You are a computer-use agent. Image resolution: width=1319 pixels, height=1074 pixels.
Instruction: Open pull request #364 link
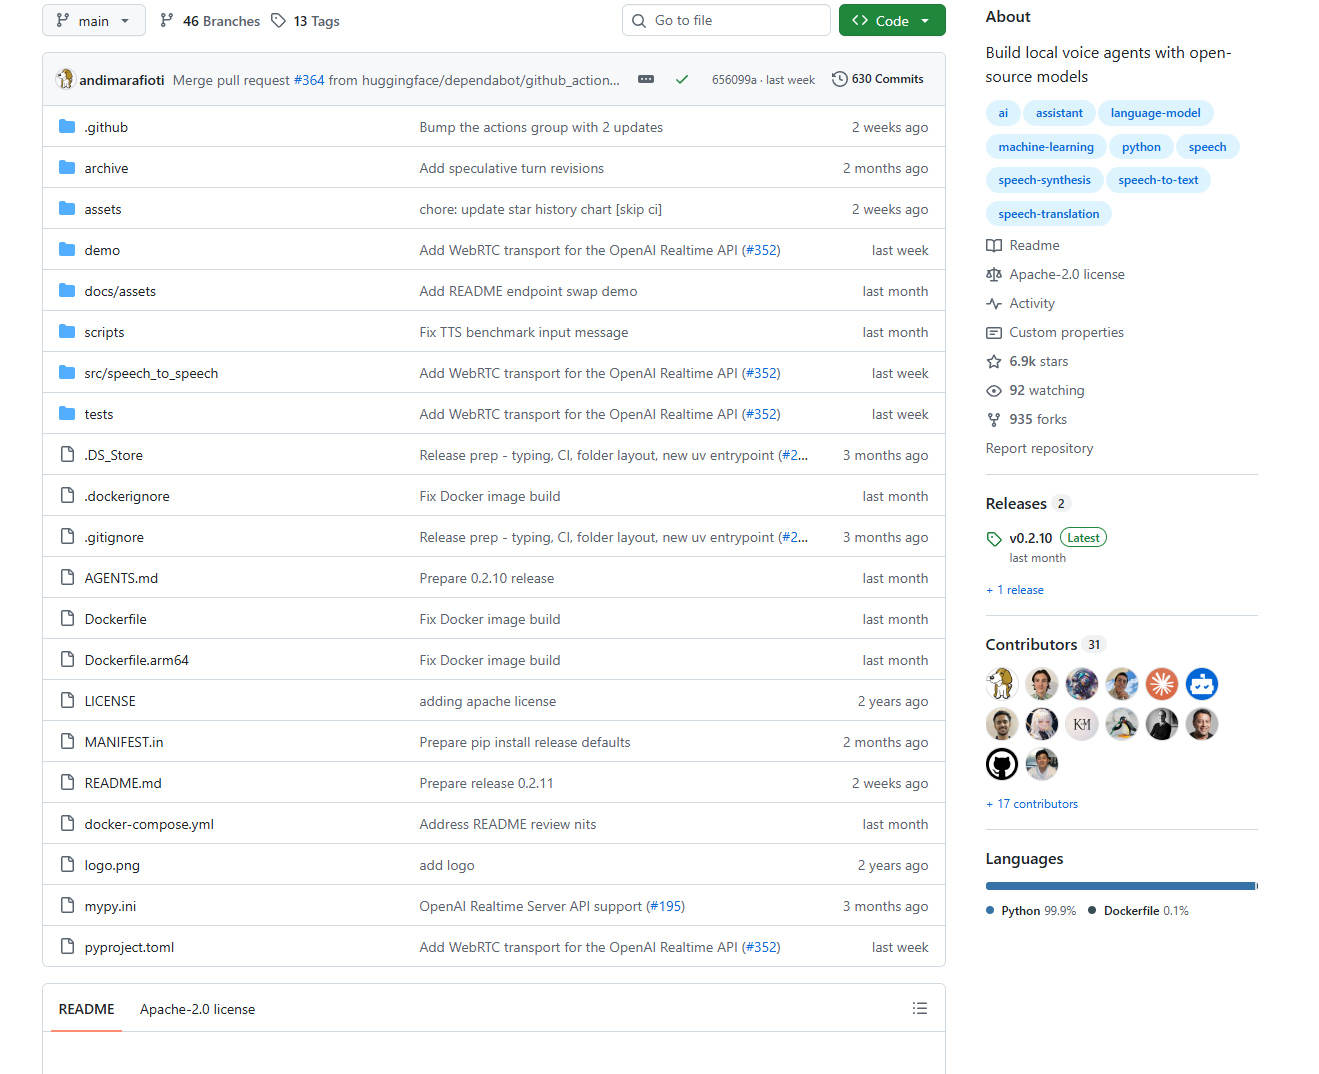click(309, 80)
